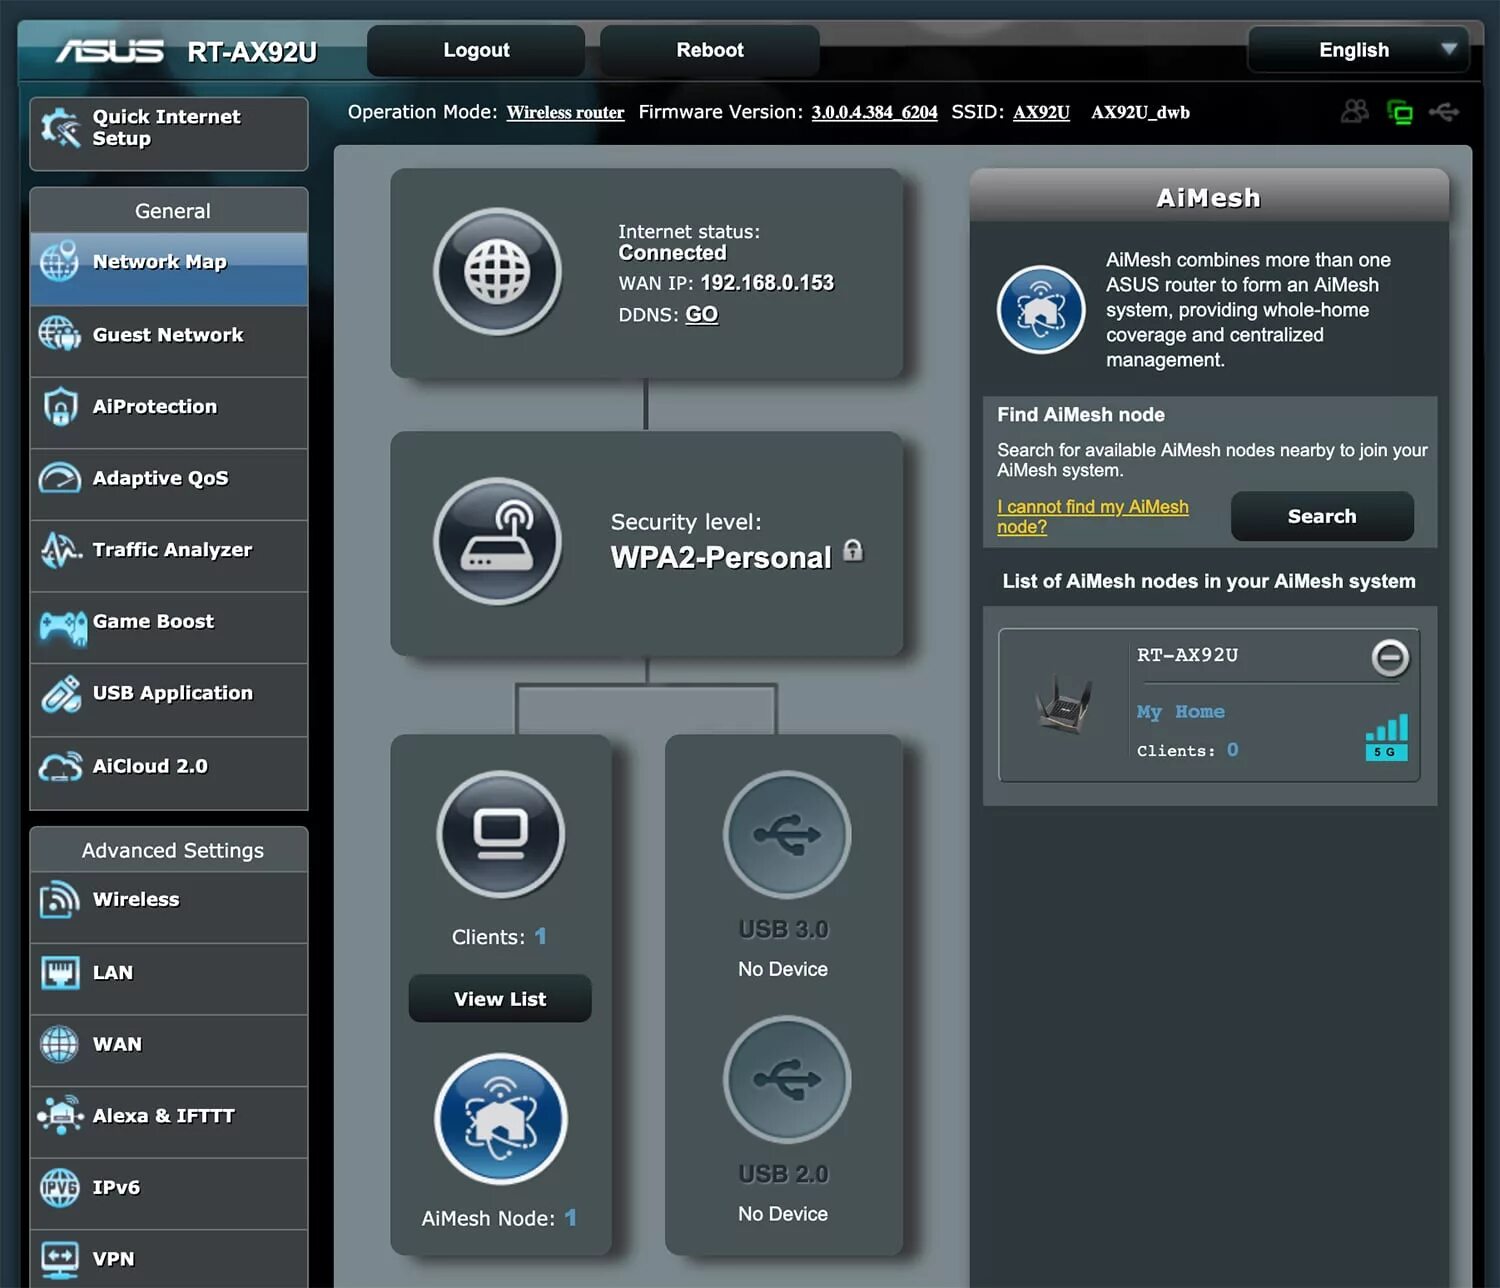Screen dimensions: 1500x1288
Task: Open USB Application page
Action: click(x=169, y=700)
